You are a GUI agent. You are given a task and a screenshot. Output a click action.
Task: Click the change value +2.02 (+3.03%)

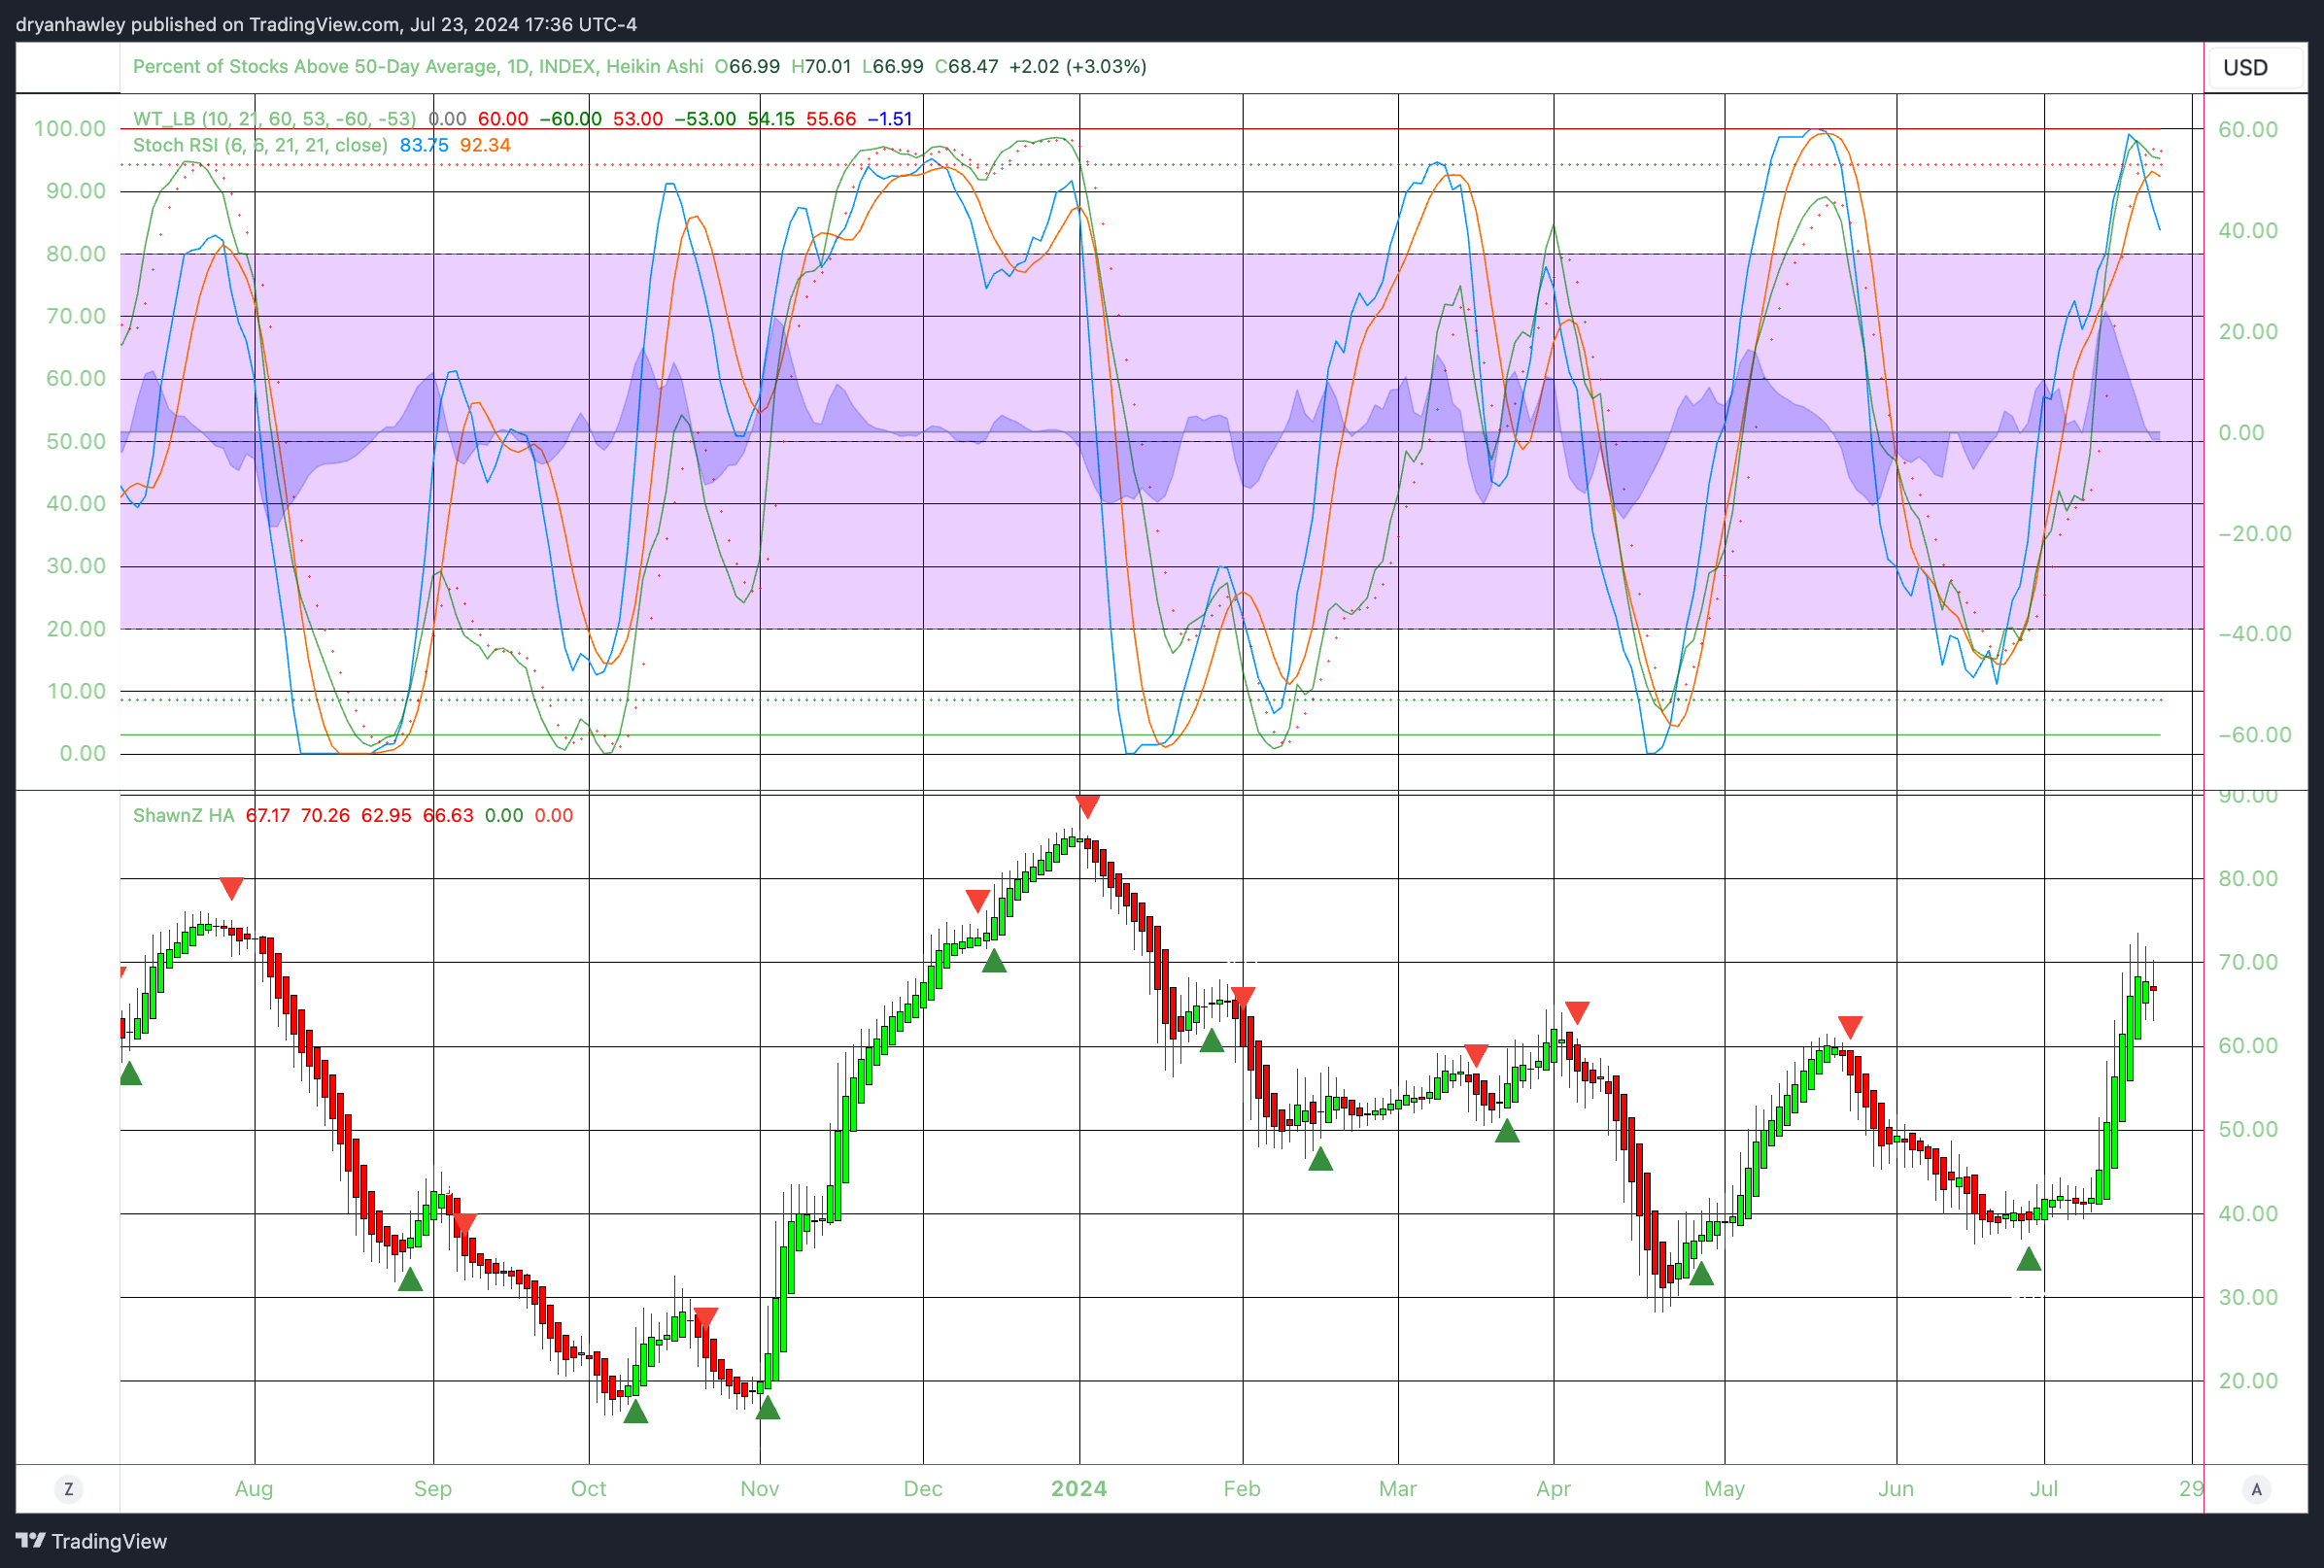pos(1077,67)
